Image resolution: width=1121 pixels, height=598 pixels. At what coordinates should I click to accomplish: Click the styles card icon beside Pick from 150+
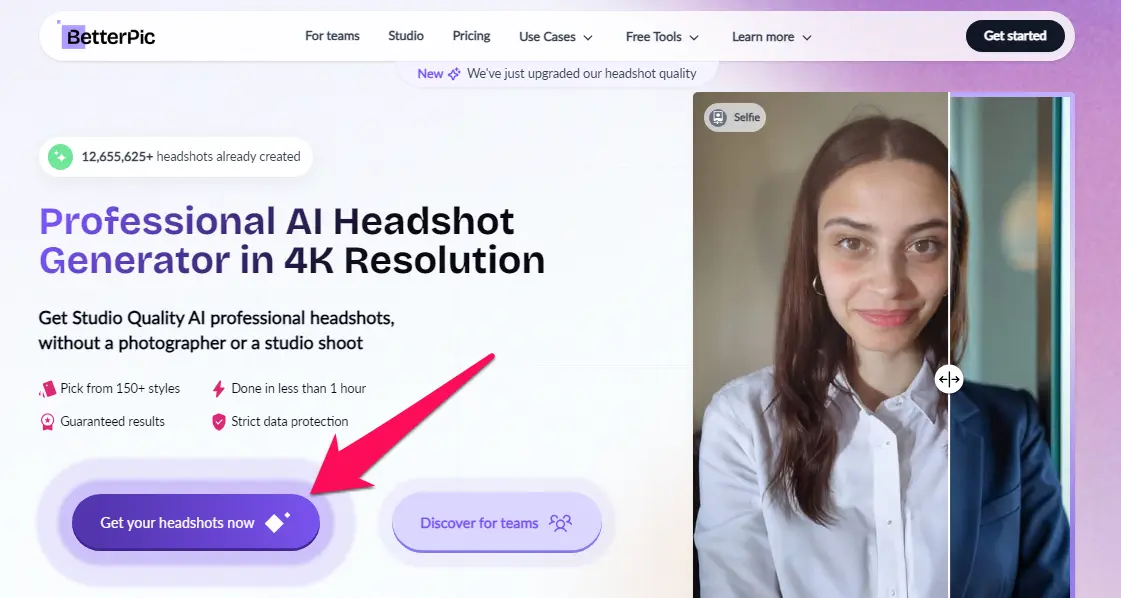(x=47, y=389)
